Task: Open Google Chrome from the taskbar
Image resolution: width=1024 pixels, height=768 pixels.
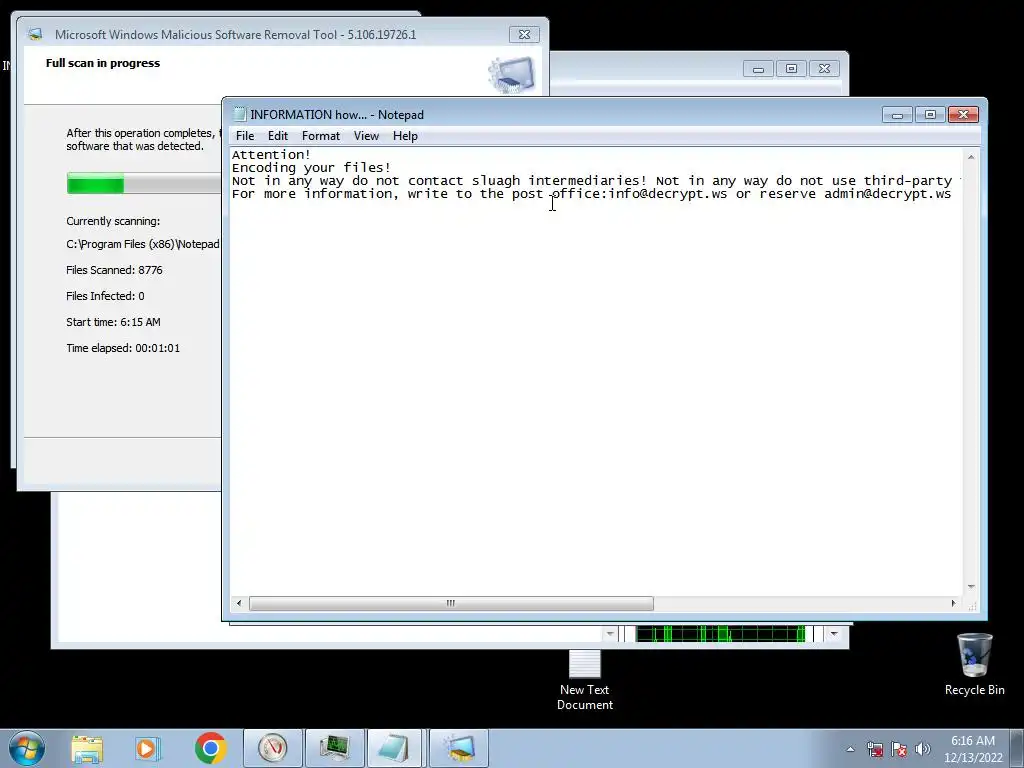Action: pyautogui.click(x=210, y=748)
